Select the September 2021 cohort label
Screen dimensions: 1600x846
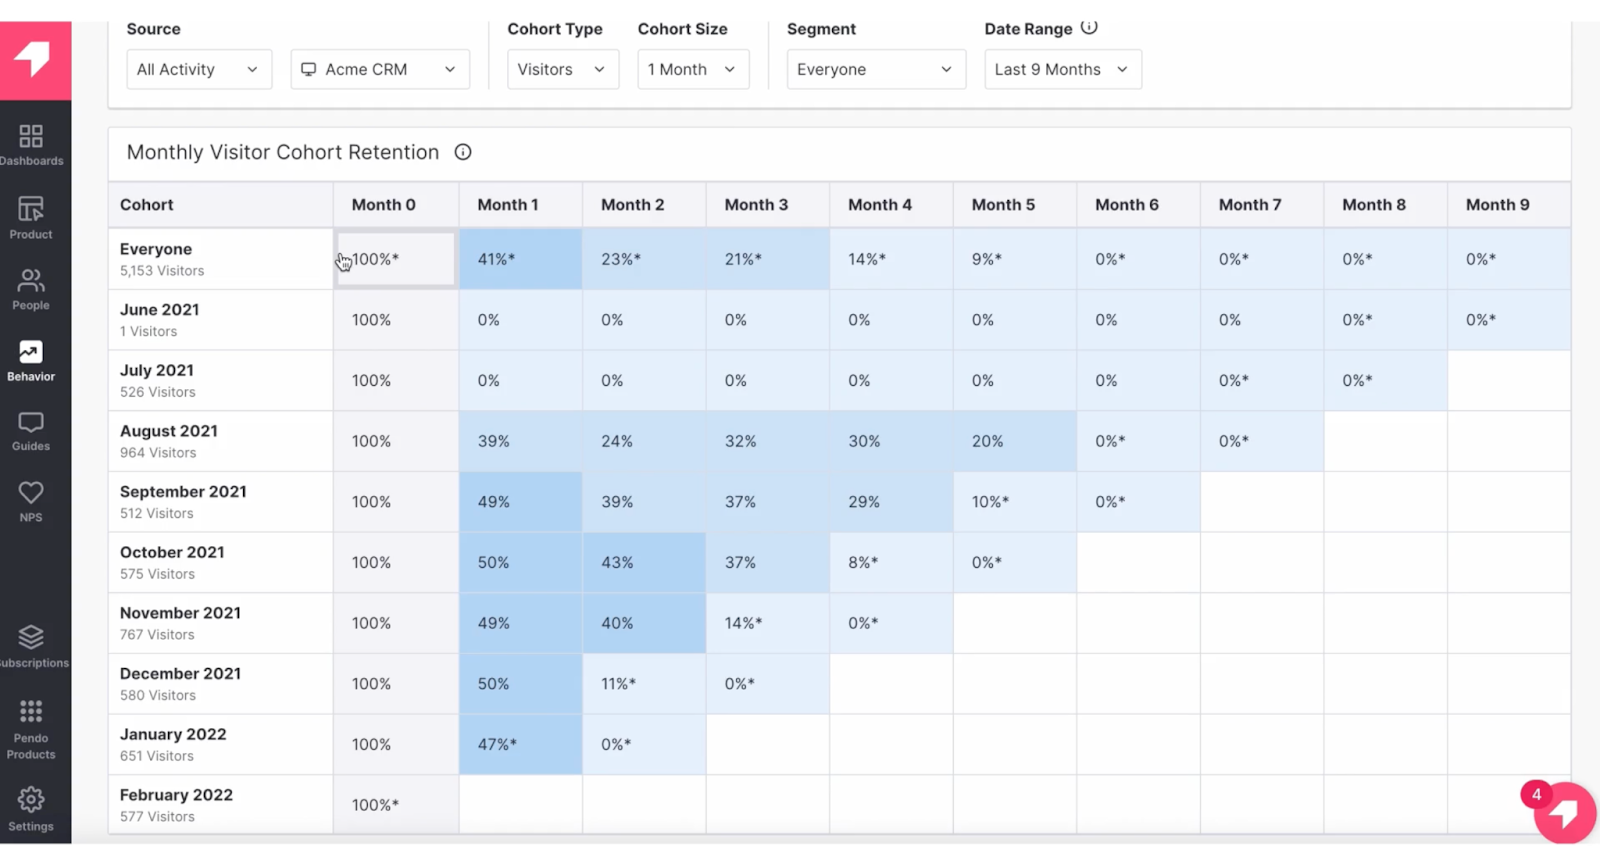pyautogui.click(x=183, y=492)
